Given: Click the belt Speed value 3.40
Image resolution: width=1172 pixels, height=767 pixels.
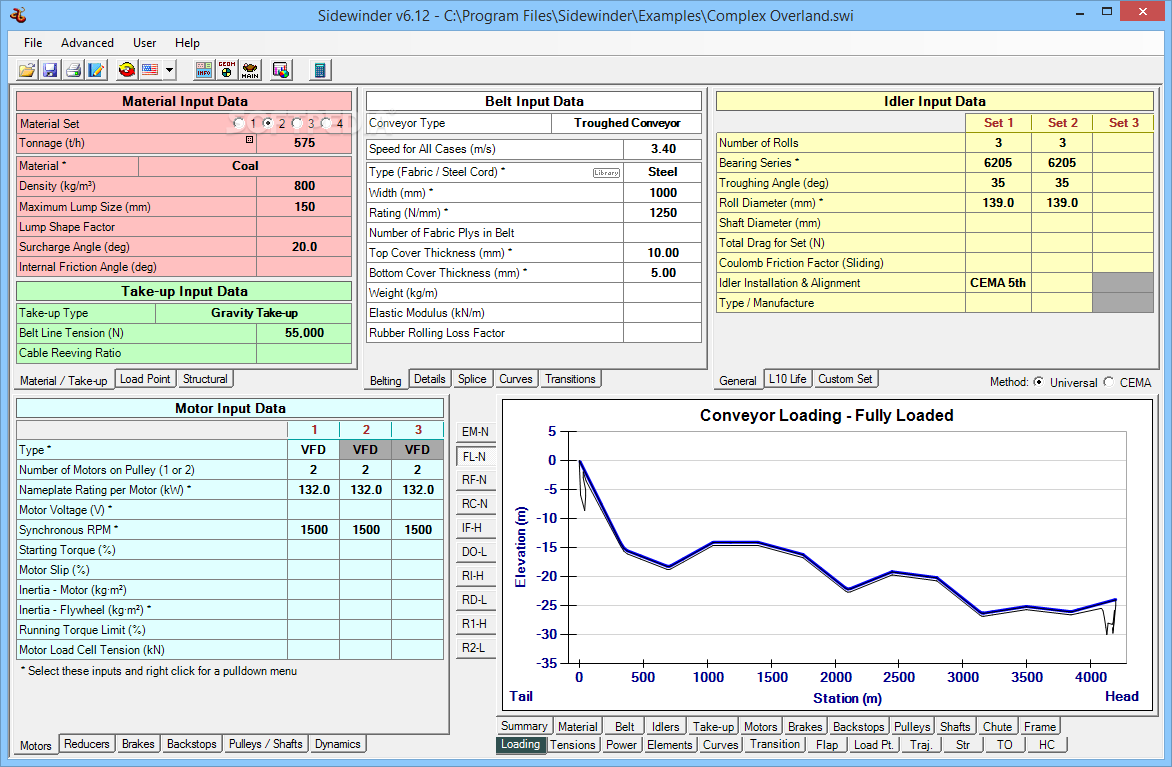Looking at the screenshot, I should tap(663, 149).
